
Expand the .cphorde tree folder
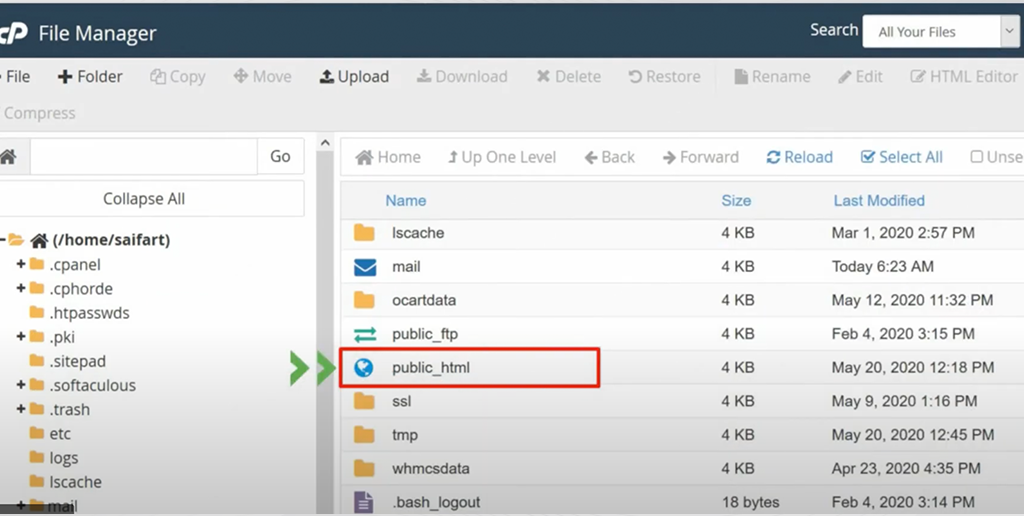point(21,288)
